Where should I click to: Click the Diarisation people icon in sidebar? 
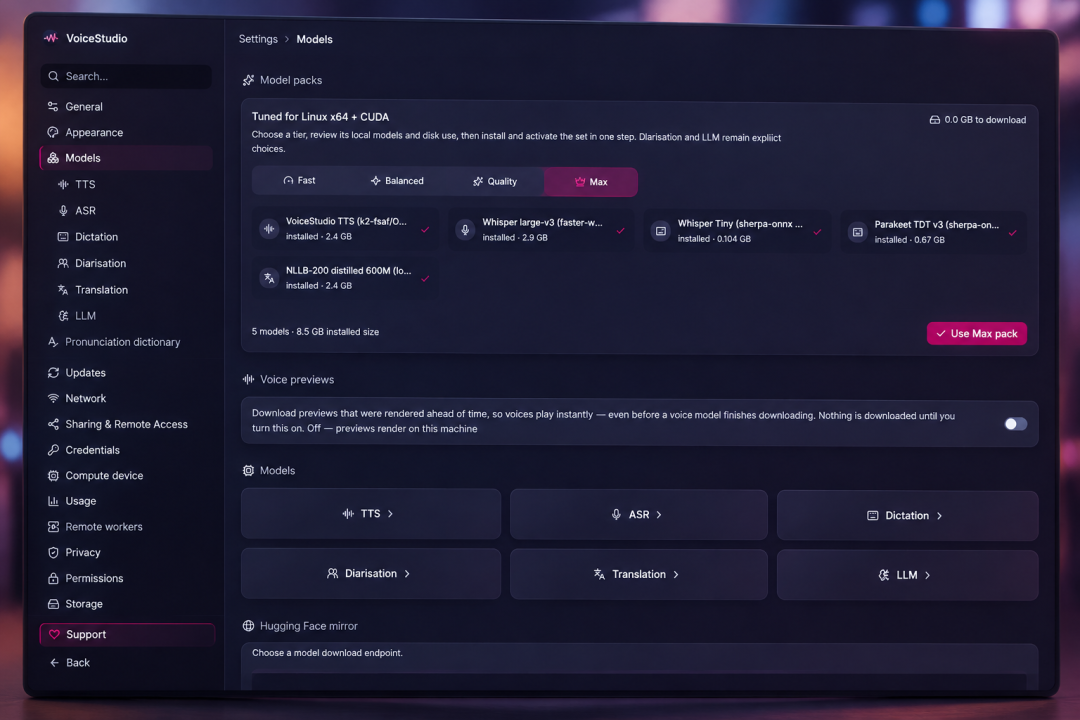point(63,263)
